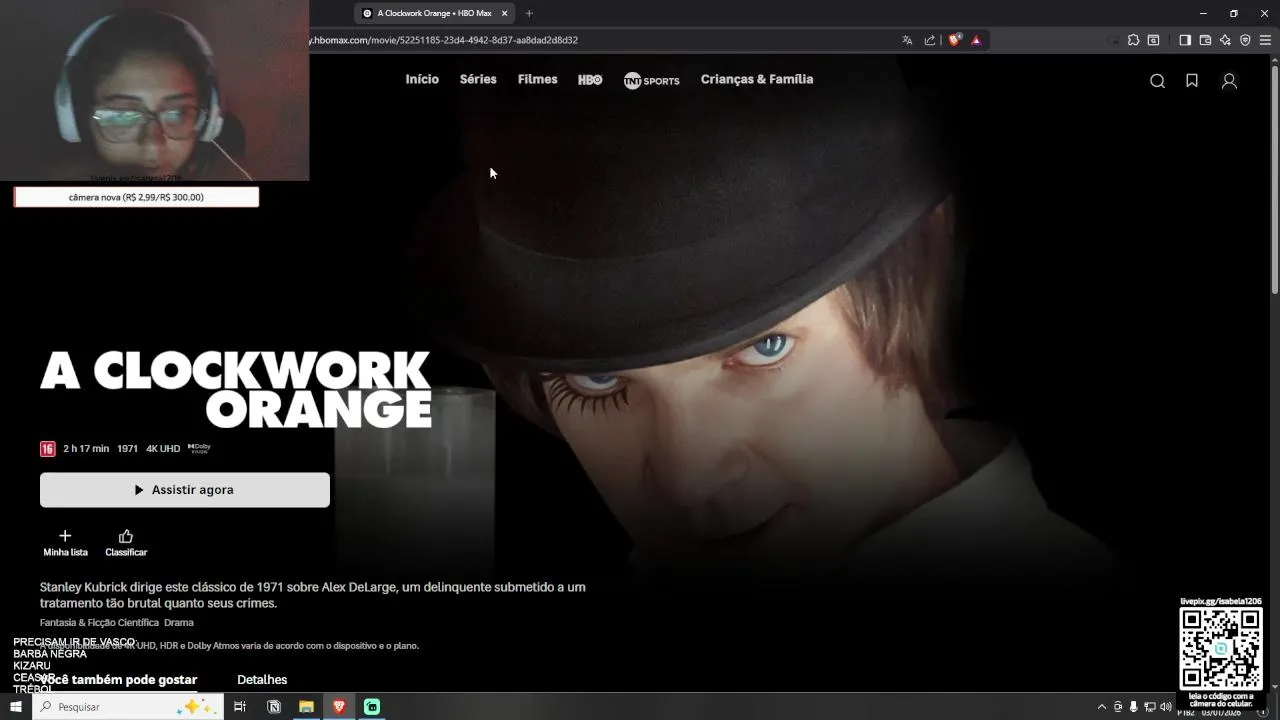Click the network tray icon
Viewport: 1280px width, 720px height.
click(x=1150, y=707)
